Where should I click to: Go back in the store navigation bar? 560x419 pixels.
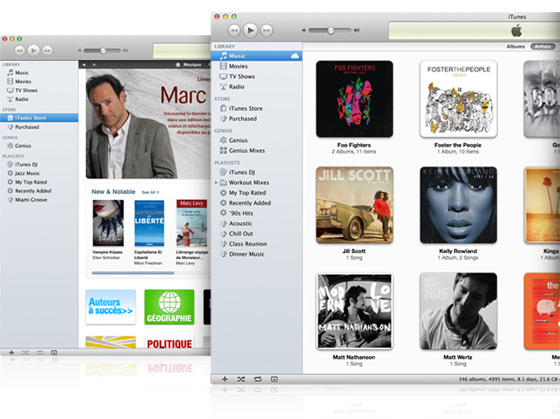click(84, 65)
